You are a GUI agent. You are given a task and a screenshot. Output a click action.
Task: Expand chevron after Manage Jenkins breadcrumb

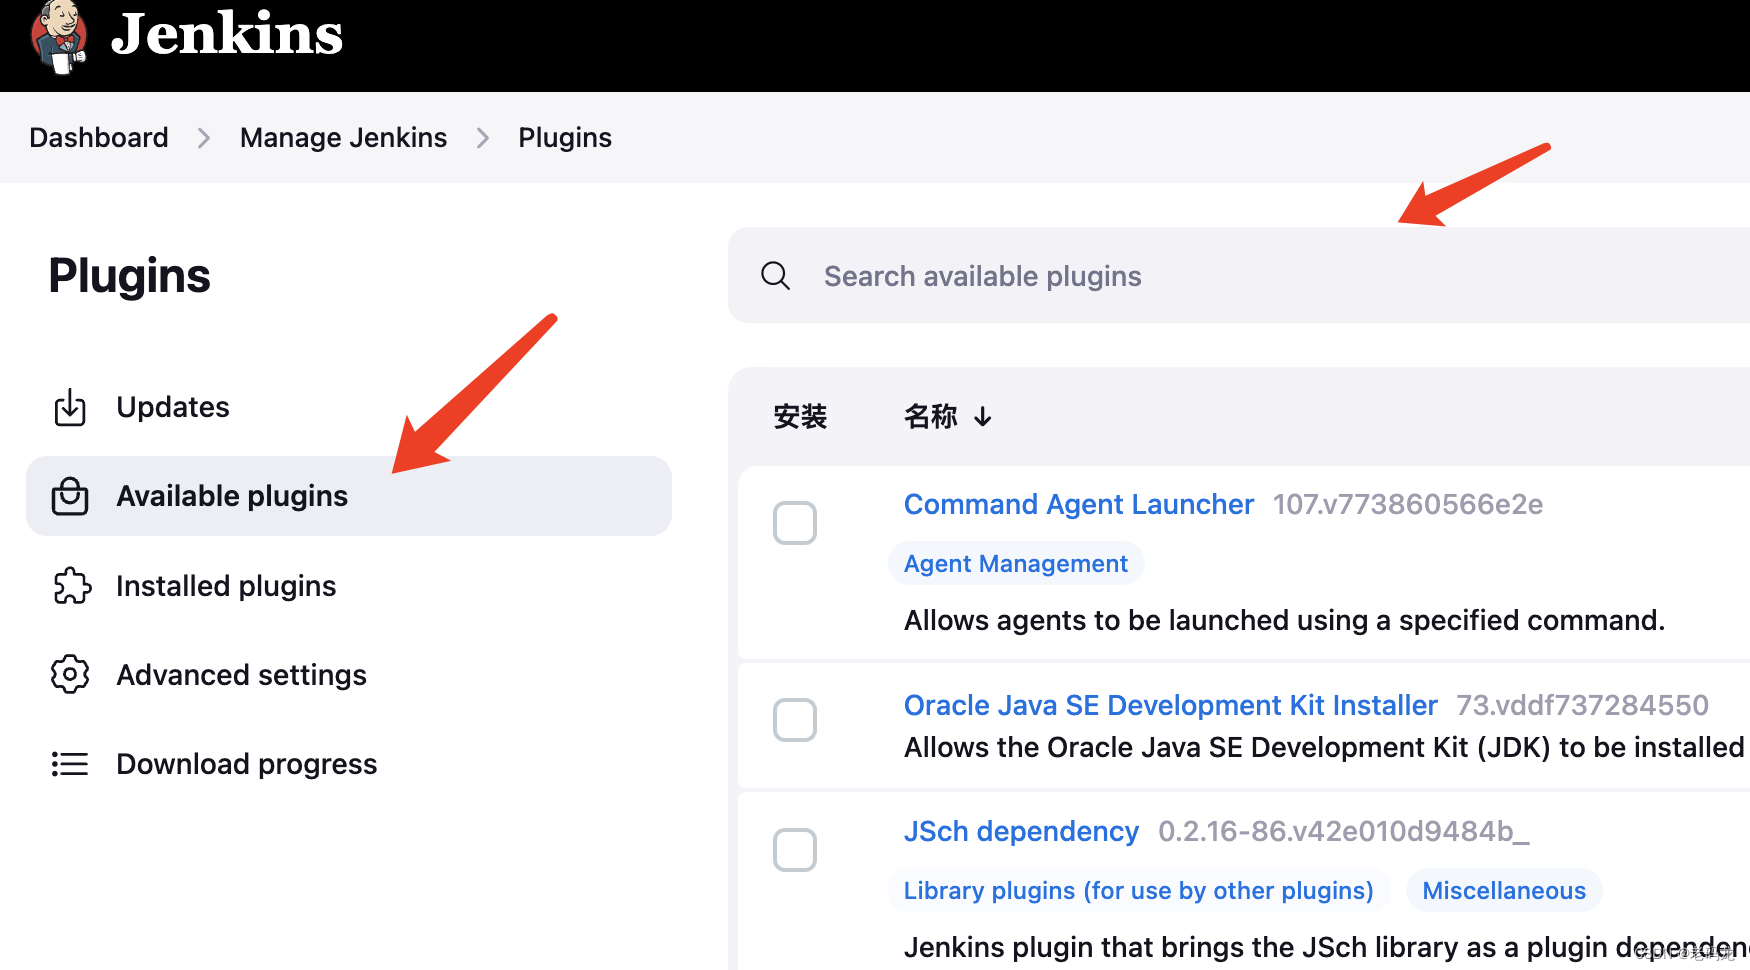pyautogui.click(x=483, y=138)
